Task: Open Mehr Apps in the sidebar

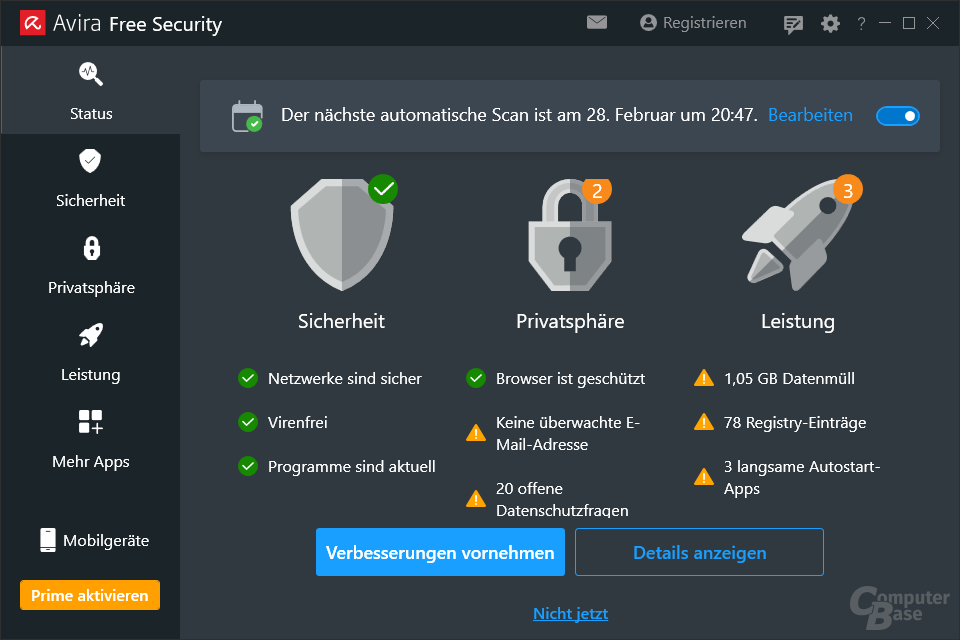Action: click(91, 438)
